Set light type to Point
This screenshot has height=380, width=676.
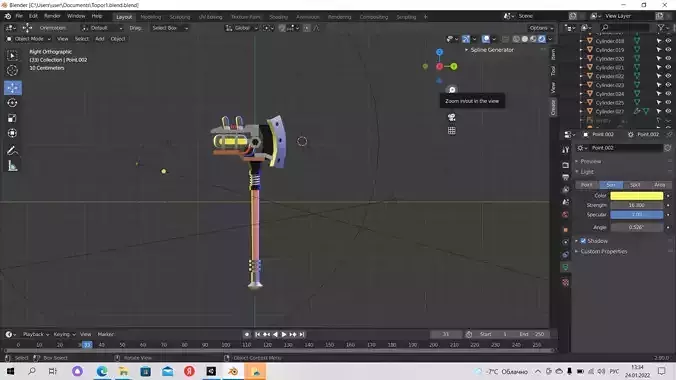pos(587,185)
